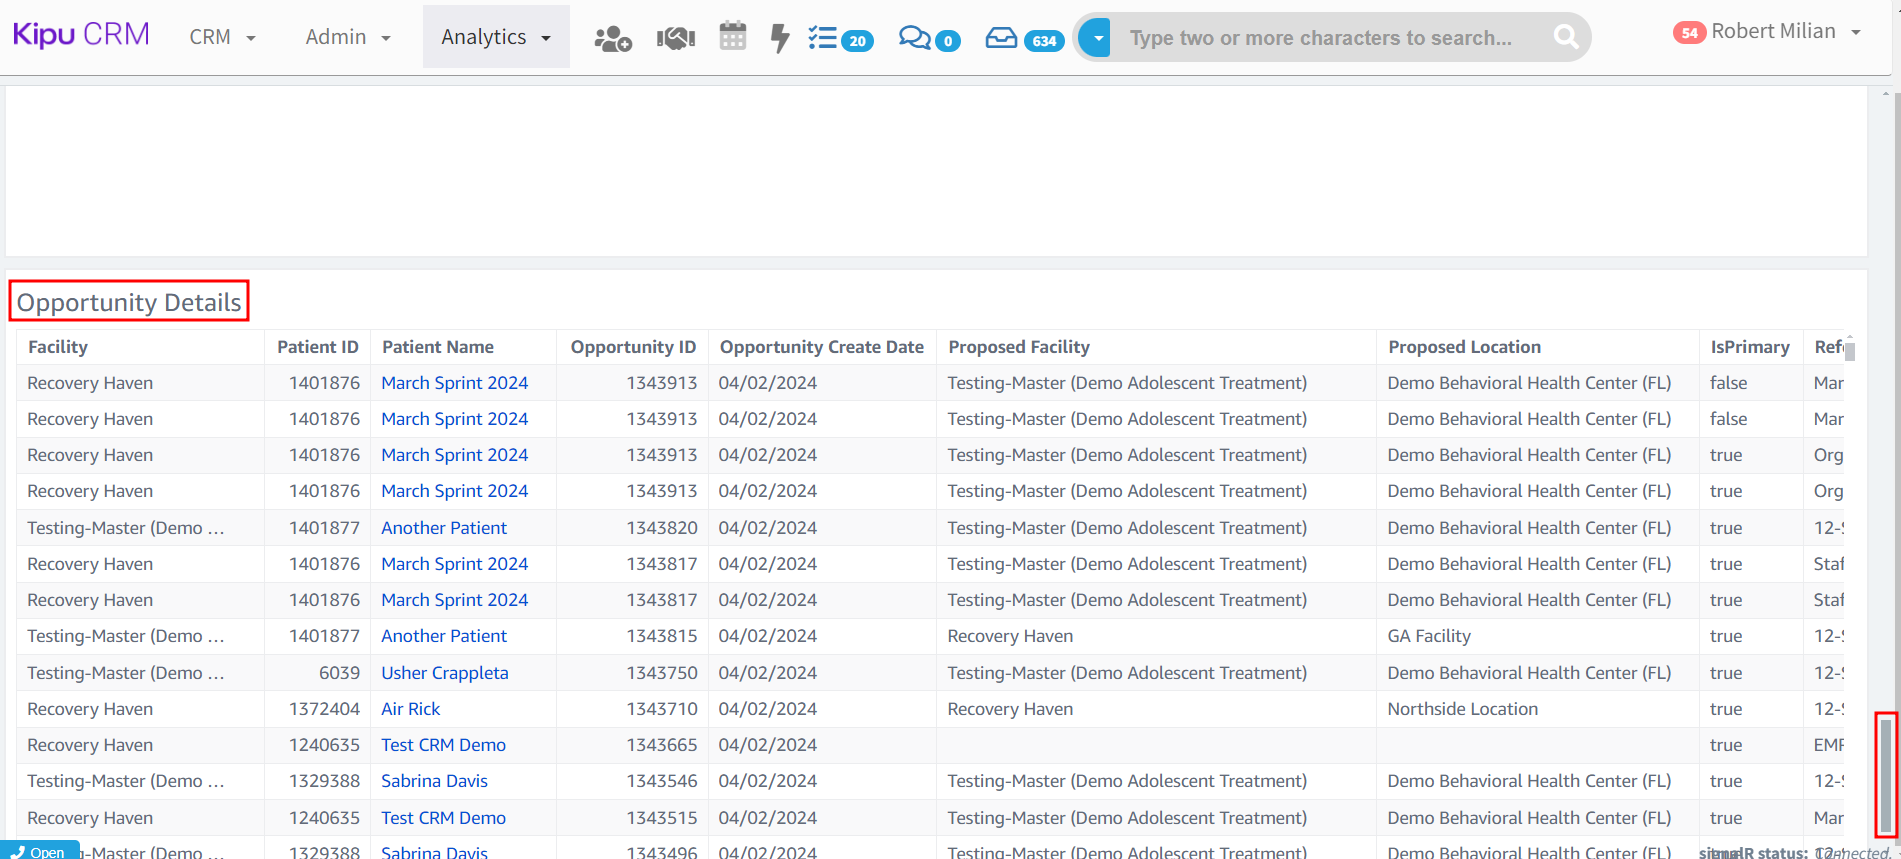This screenshot has width=1901, height=859.
Task: Open patient link Air Rick
Action: pyautogui.click(x=410, y=709)
